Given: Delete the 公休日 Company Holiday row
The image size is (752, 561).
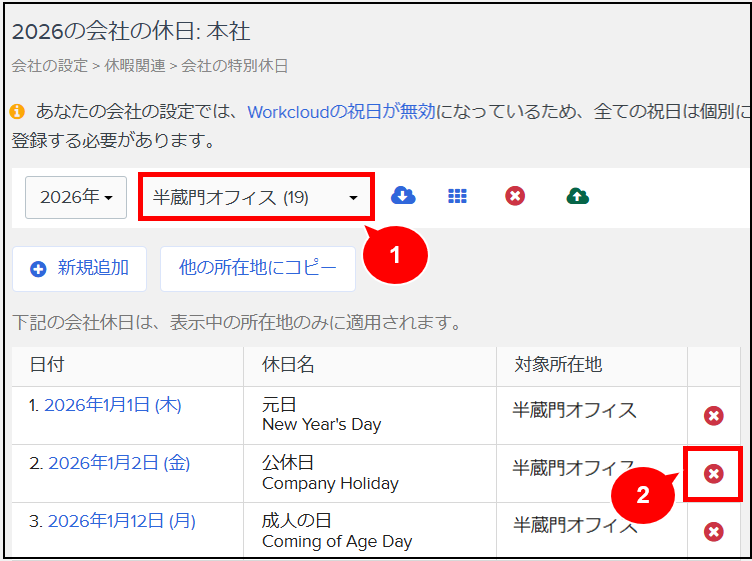Looking at the screenshot, I should (713, 473).
